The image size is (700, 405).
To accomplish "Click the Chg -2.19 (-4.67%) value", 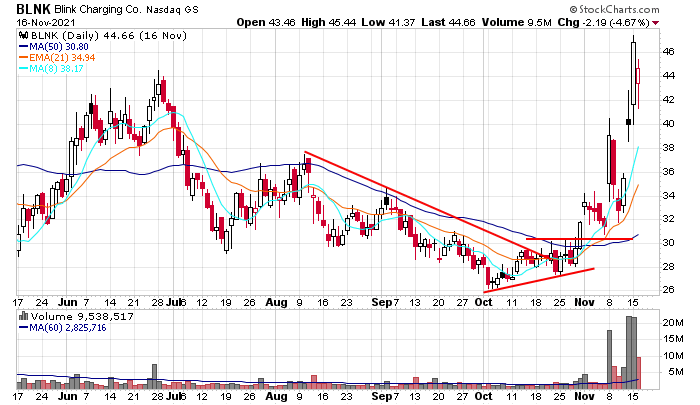I will [x=604, y=22].
